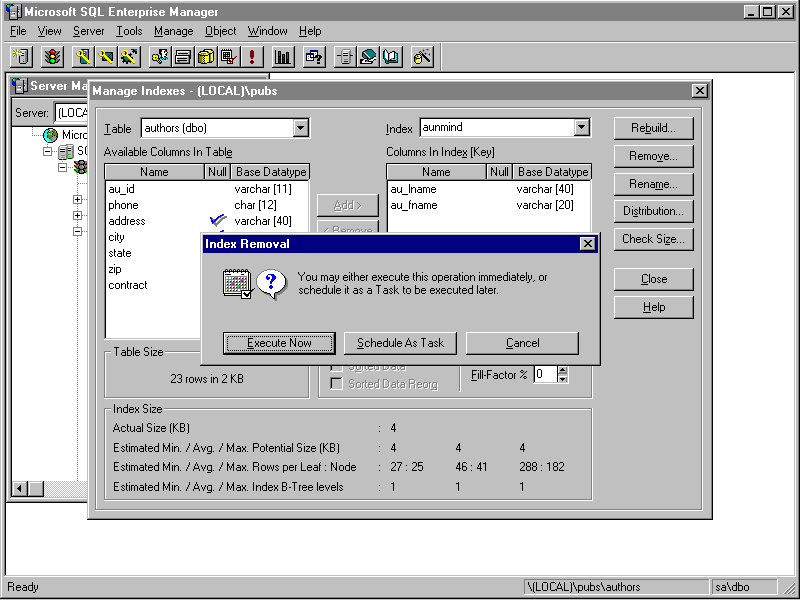800x600 pixels.
Task: Toggle the Sorted Data Reorg checkbox
Action: pyautogui.click(x=337, y=384)
